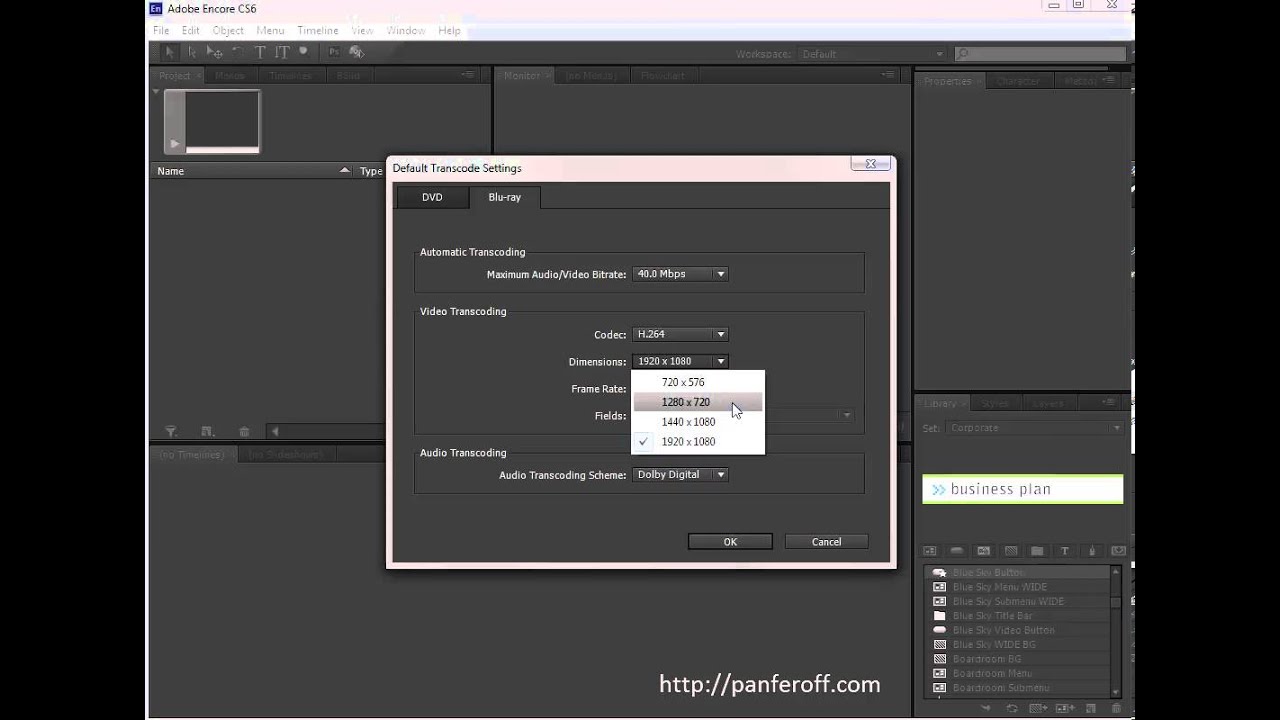The height and width of the screenshot is (720, 1280).
Task: Open Audio Transcoding Scheme dropdown
Action: point(680,474)
